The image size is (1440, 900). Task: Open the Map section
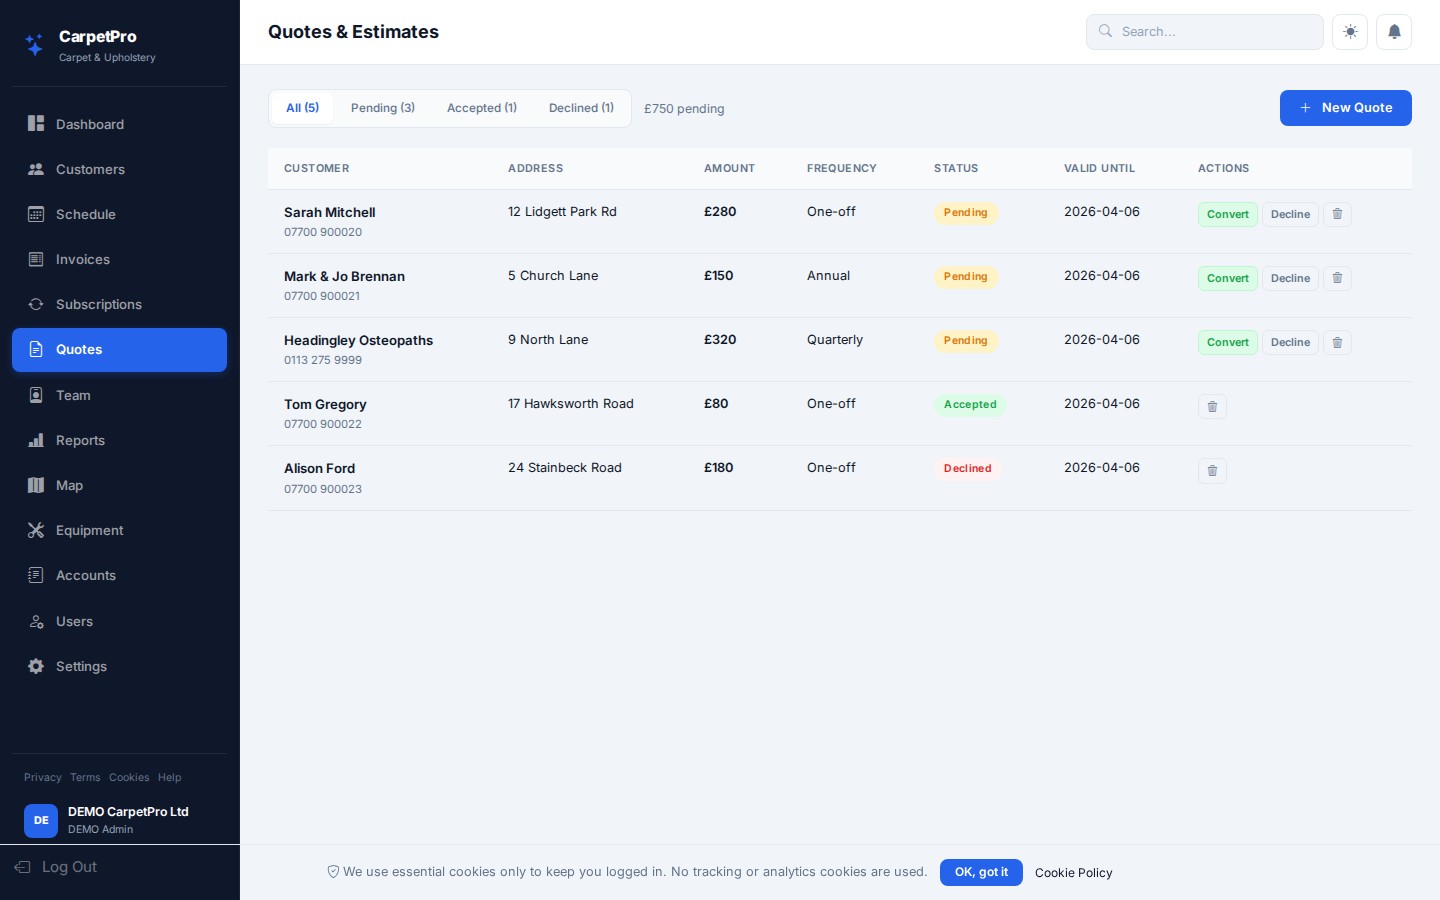pyautogui.click(x=69, y=485)
